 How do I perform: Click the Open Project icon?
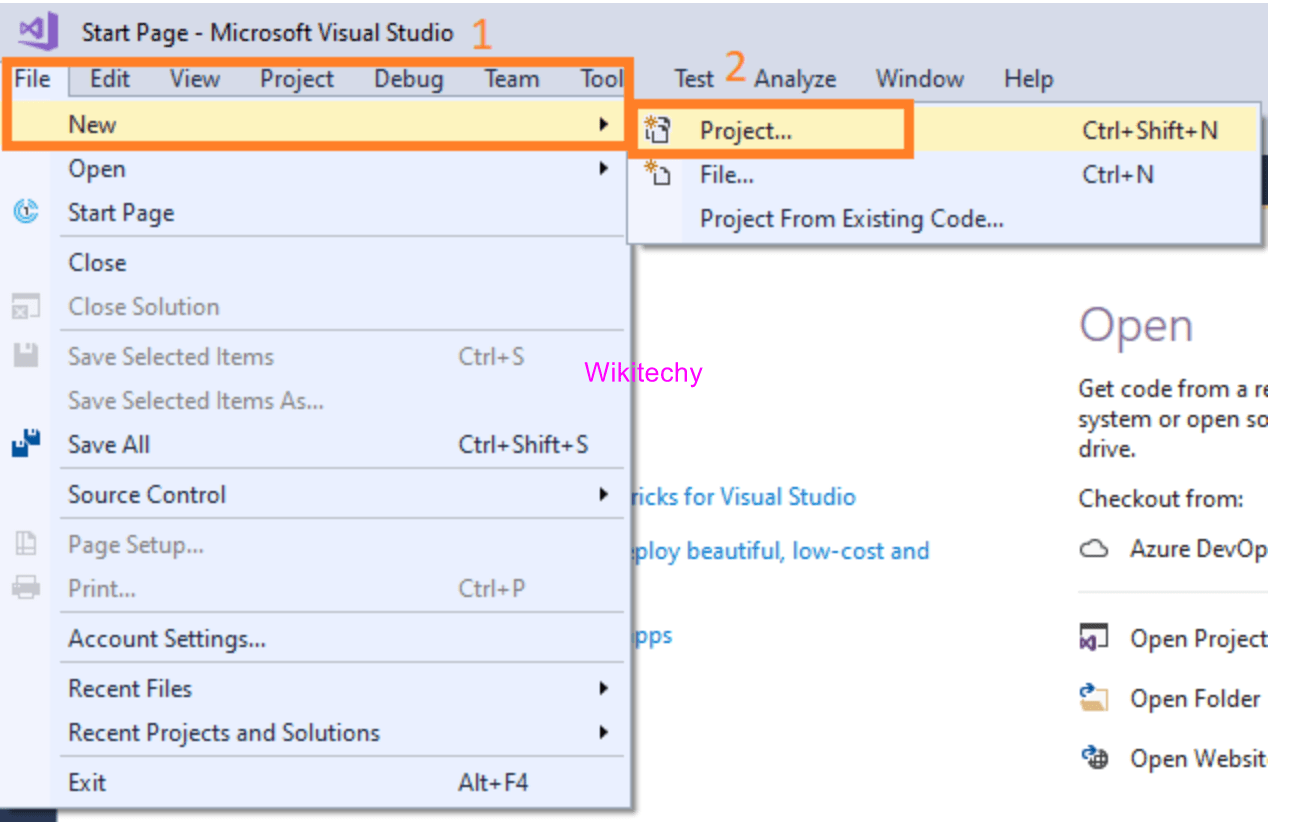pos(1094,637)
